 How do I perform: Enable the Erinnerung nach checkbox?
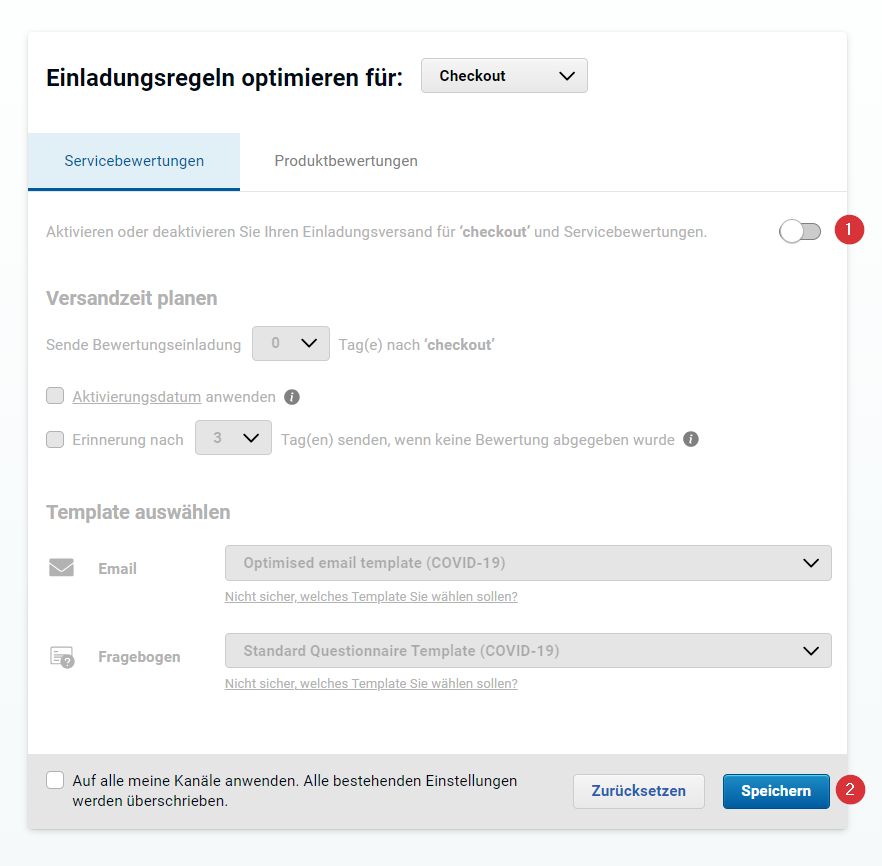coord(55,439)
